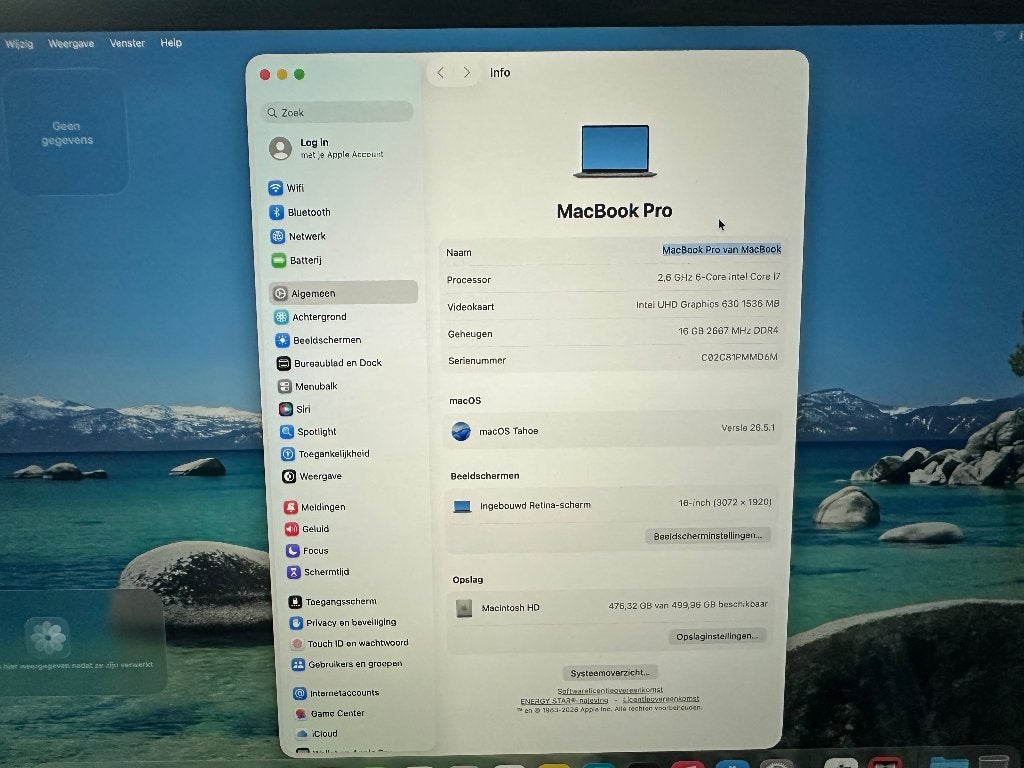Select Bureaublad en Dock icon

(283, 364)
